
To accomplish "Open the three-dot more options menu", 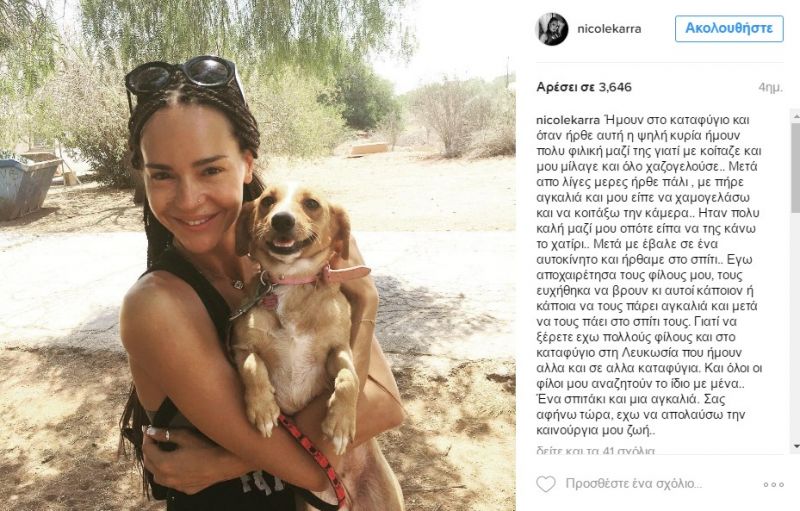I will (x=773, y=484).
